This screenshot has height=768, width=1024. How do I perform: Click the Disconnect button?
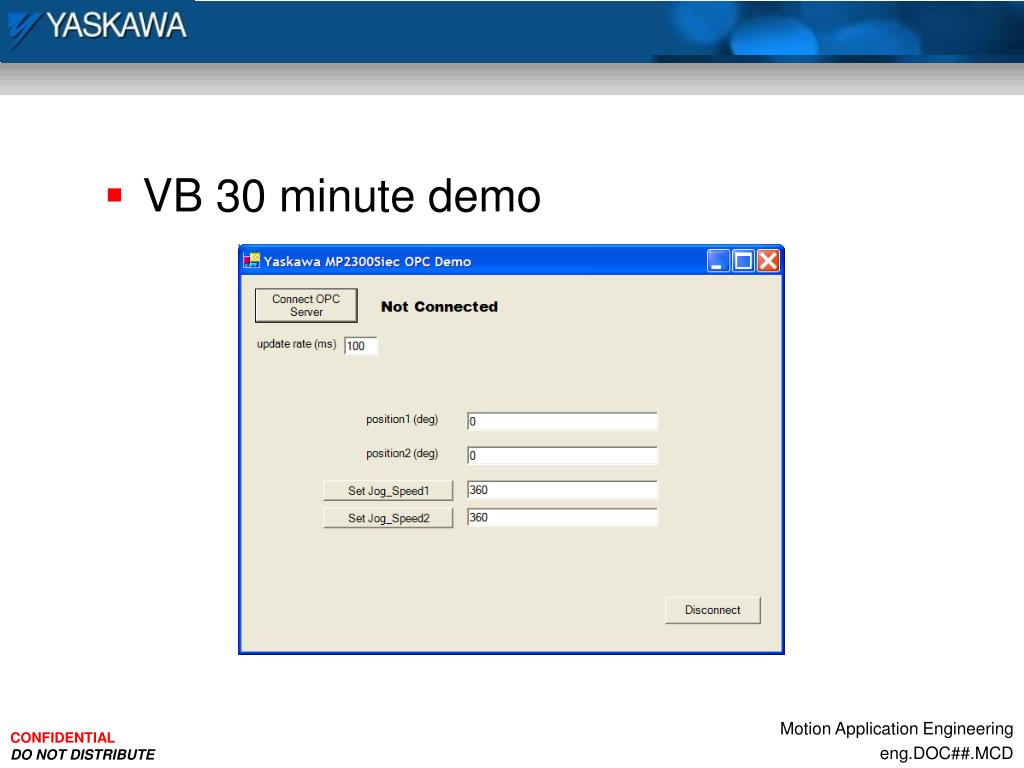point(712,610)
